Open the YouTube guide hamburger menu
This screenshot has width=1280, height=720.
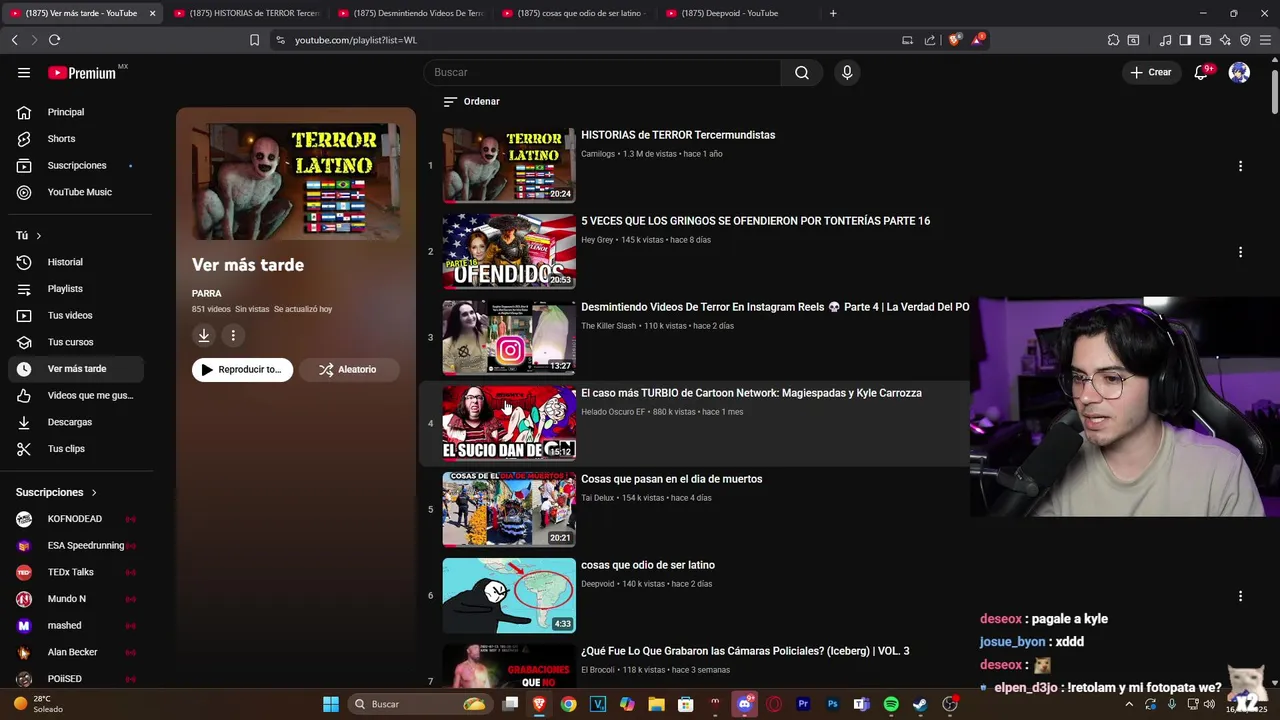point(24,72)
